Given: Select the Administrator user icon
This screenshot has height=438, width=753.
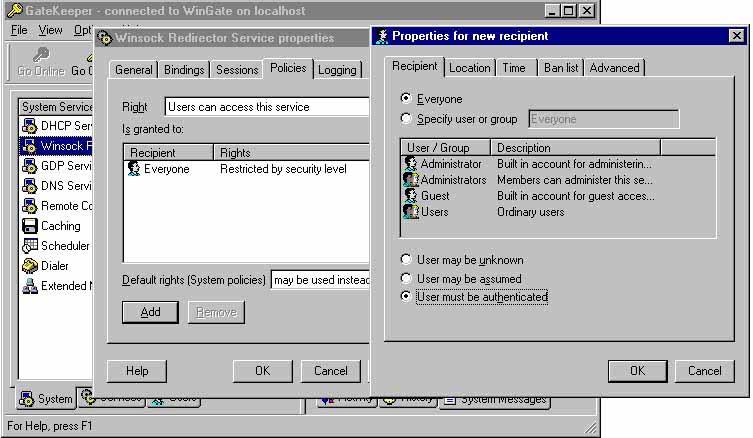Looking at the screenshot, I should point(410,164).
